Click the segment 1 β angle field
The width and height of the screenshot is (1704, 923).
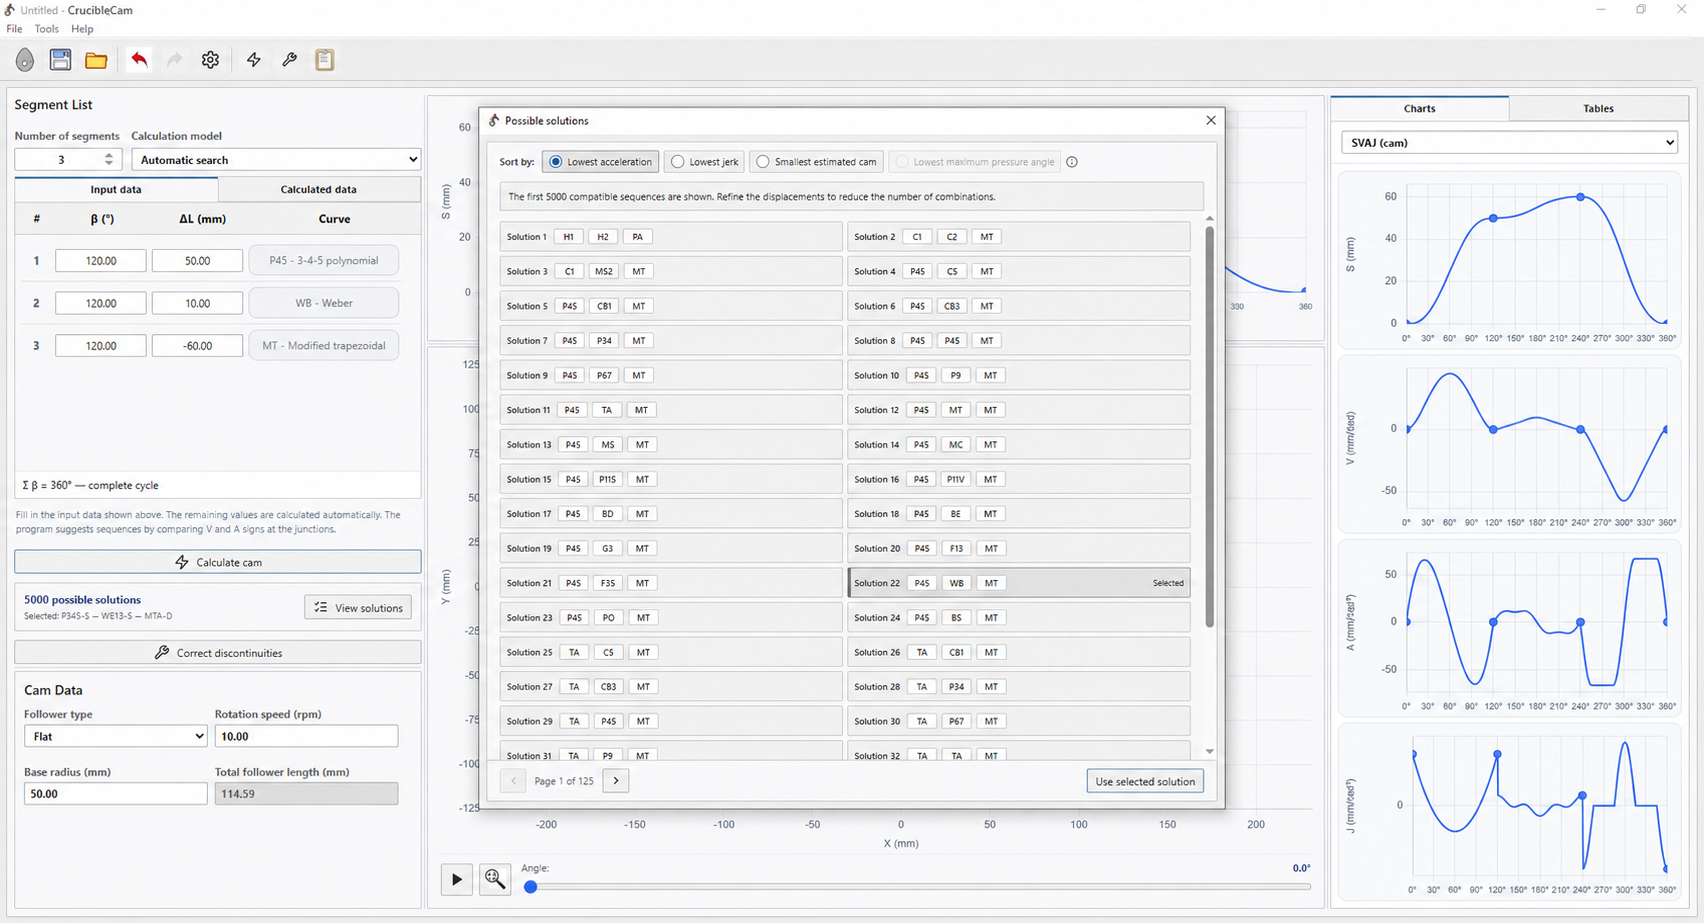(x=101, y=260)
